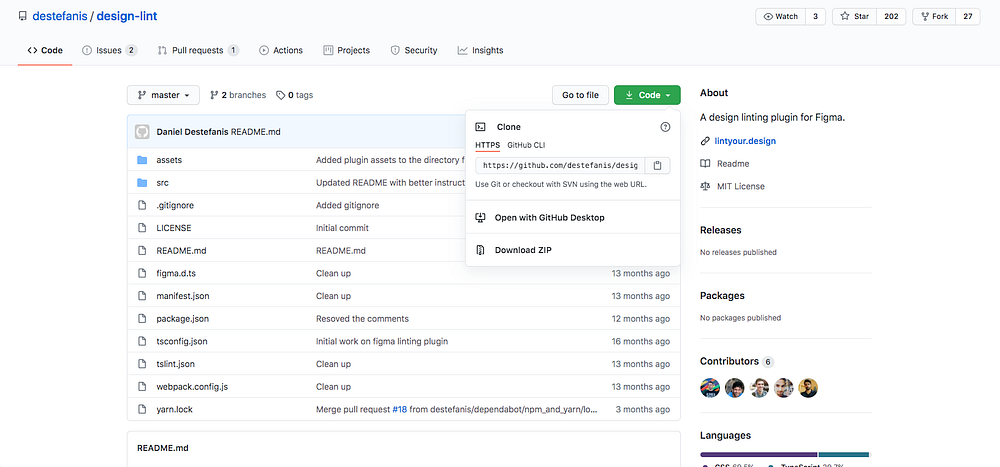This screenshot has height=467, width=1000.
Task: Collapse the green Code dropdown button
Action: pos(647,95)
